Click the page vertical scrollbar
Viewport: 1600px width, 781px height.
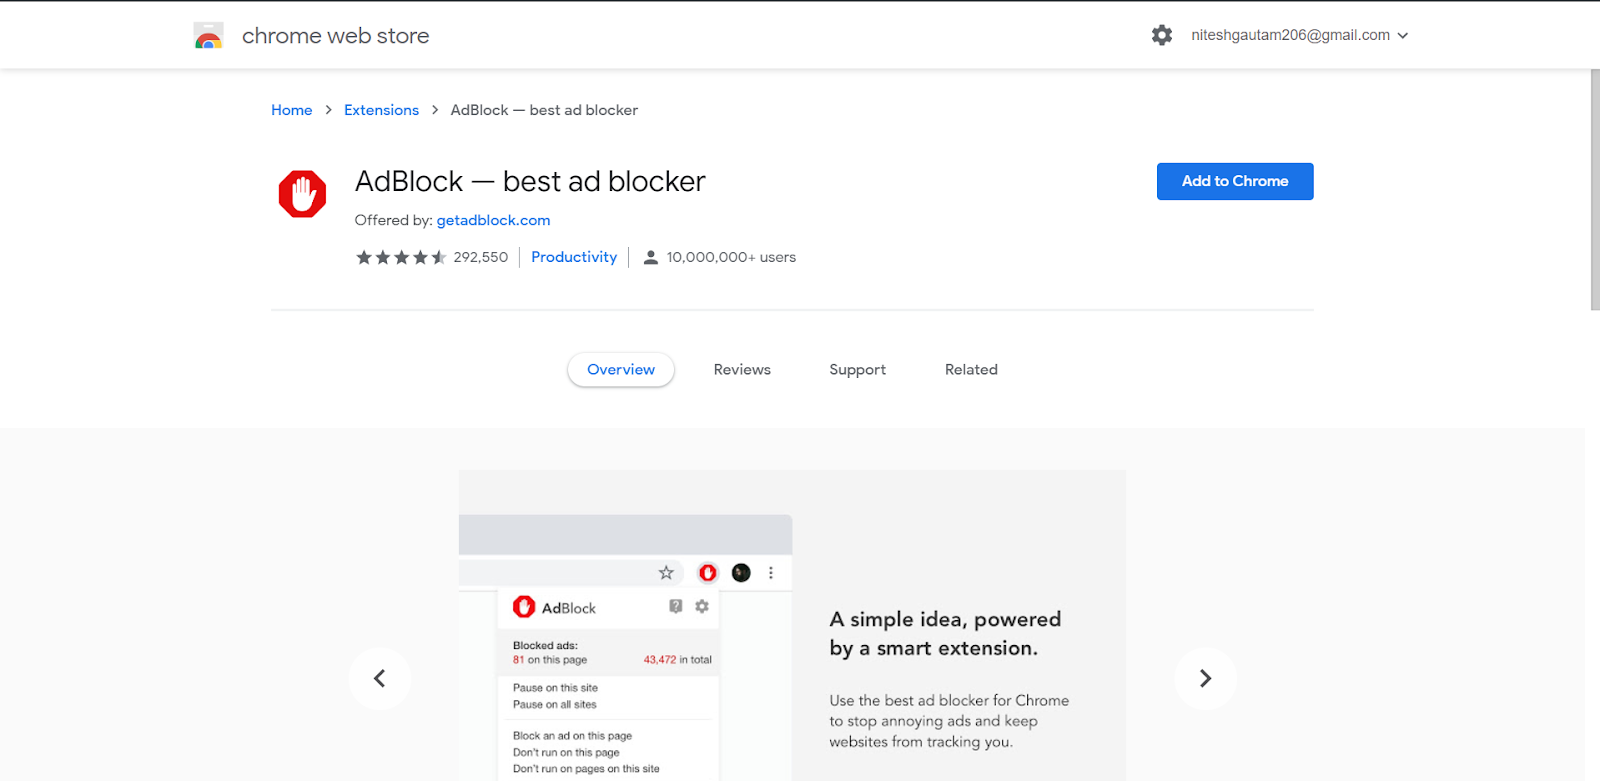coord(1594,190)
